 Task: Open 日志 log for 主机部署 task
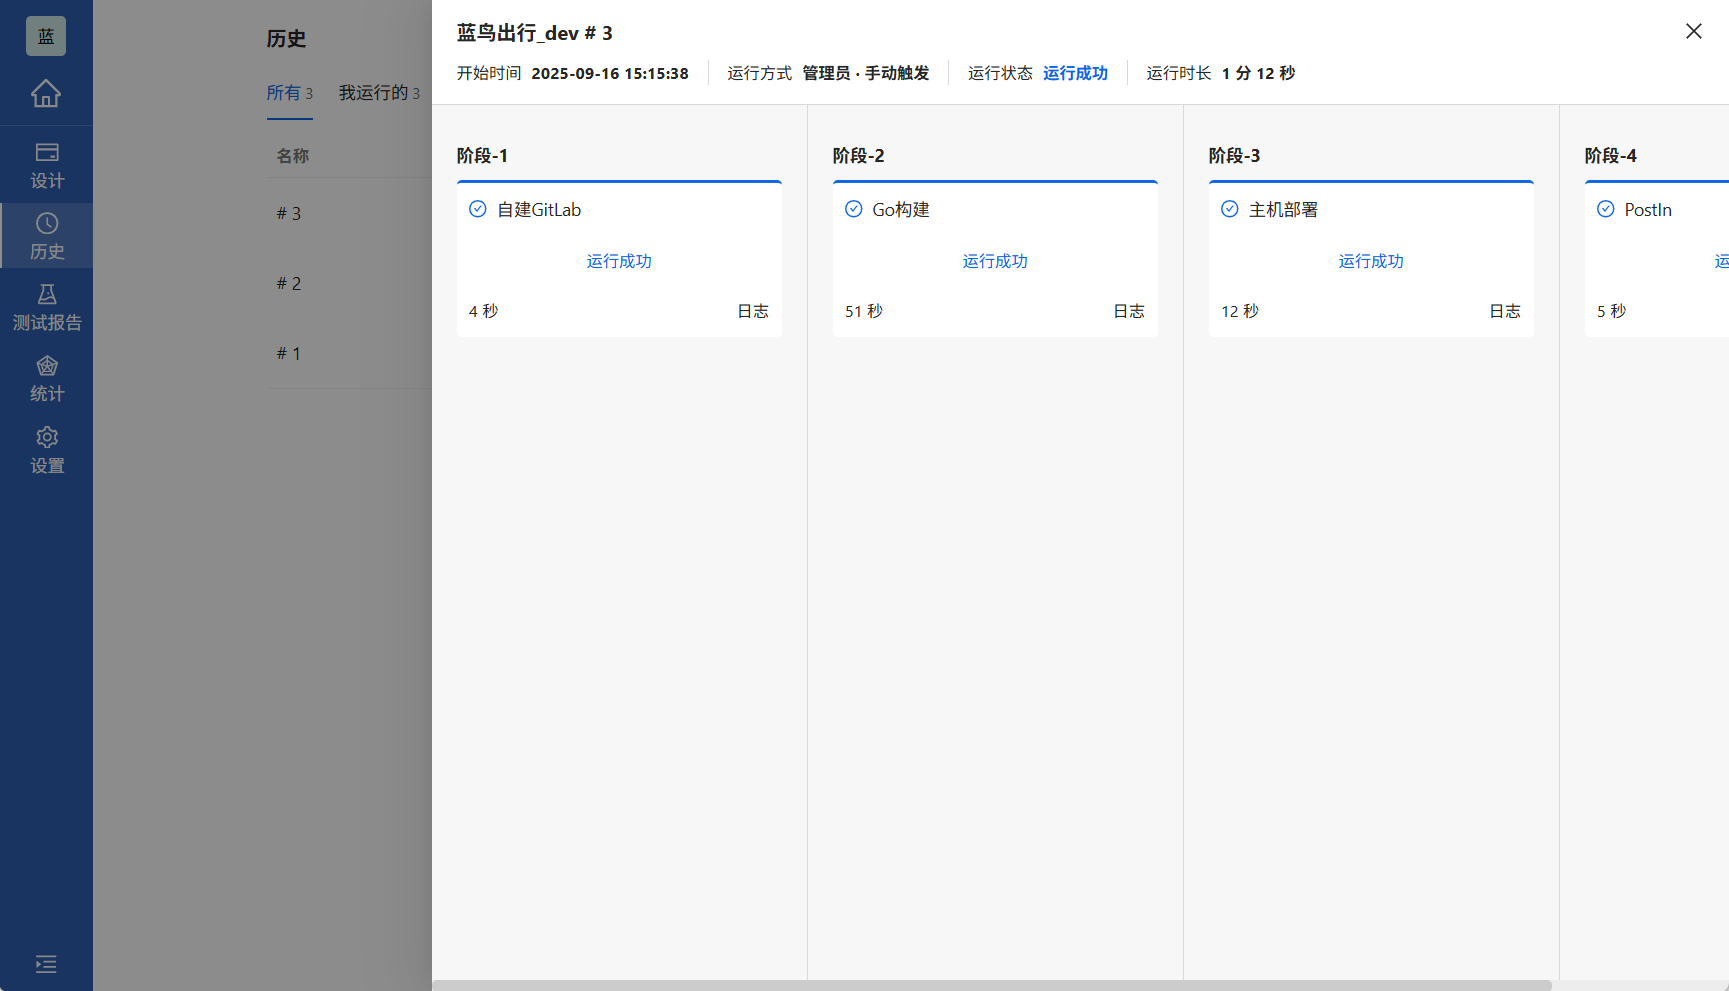1505,311
